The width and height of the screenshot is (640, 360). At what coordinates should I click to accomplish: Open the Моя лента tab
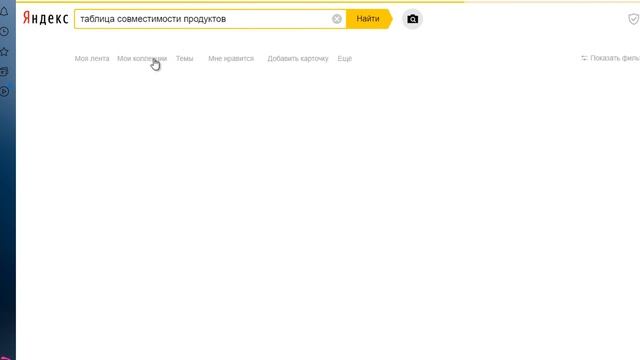92,58
